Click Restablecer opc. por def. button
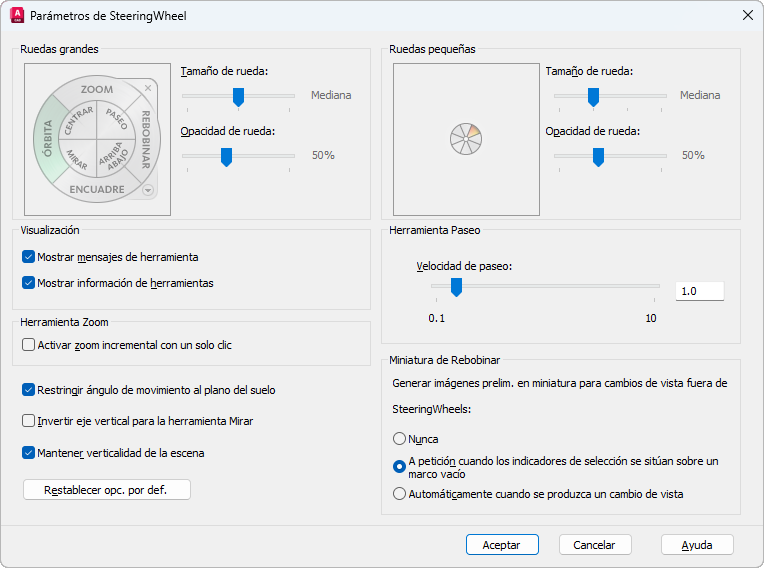This screenshot has height=568, width=764. tap(107, 490)
